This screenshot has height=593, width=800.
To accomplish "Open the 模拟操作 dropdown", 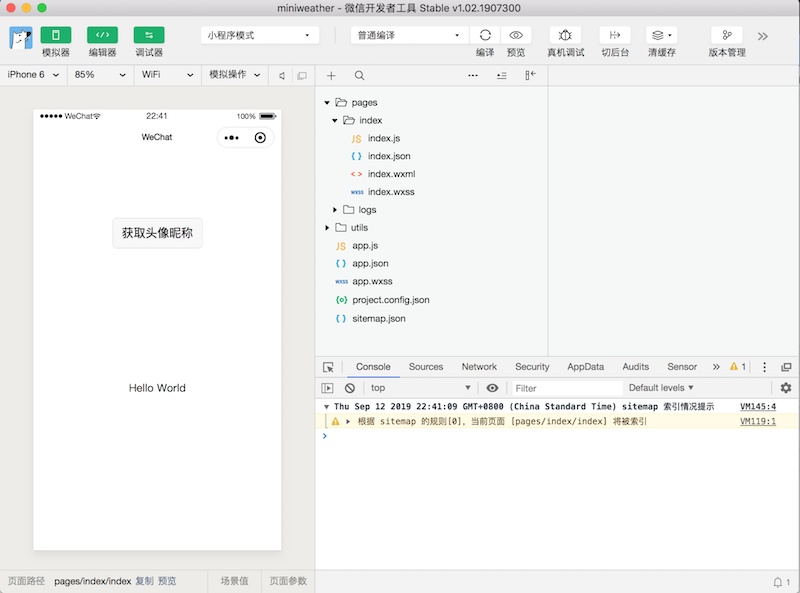I will (234, 75).
